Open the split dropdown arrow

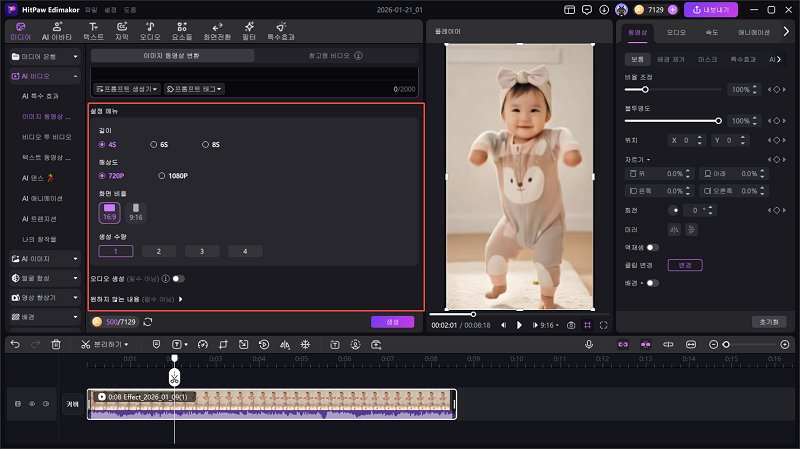pos(127,345)
